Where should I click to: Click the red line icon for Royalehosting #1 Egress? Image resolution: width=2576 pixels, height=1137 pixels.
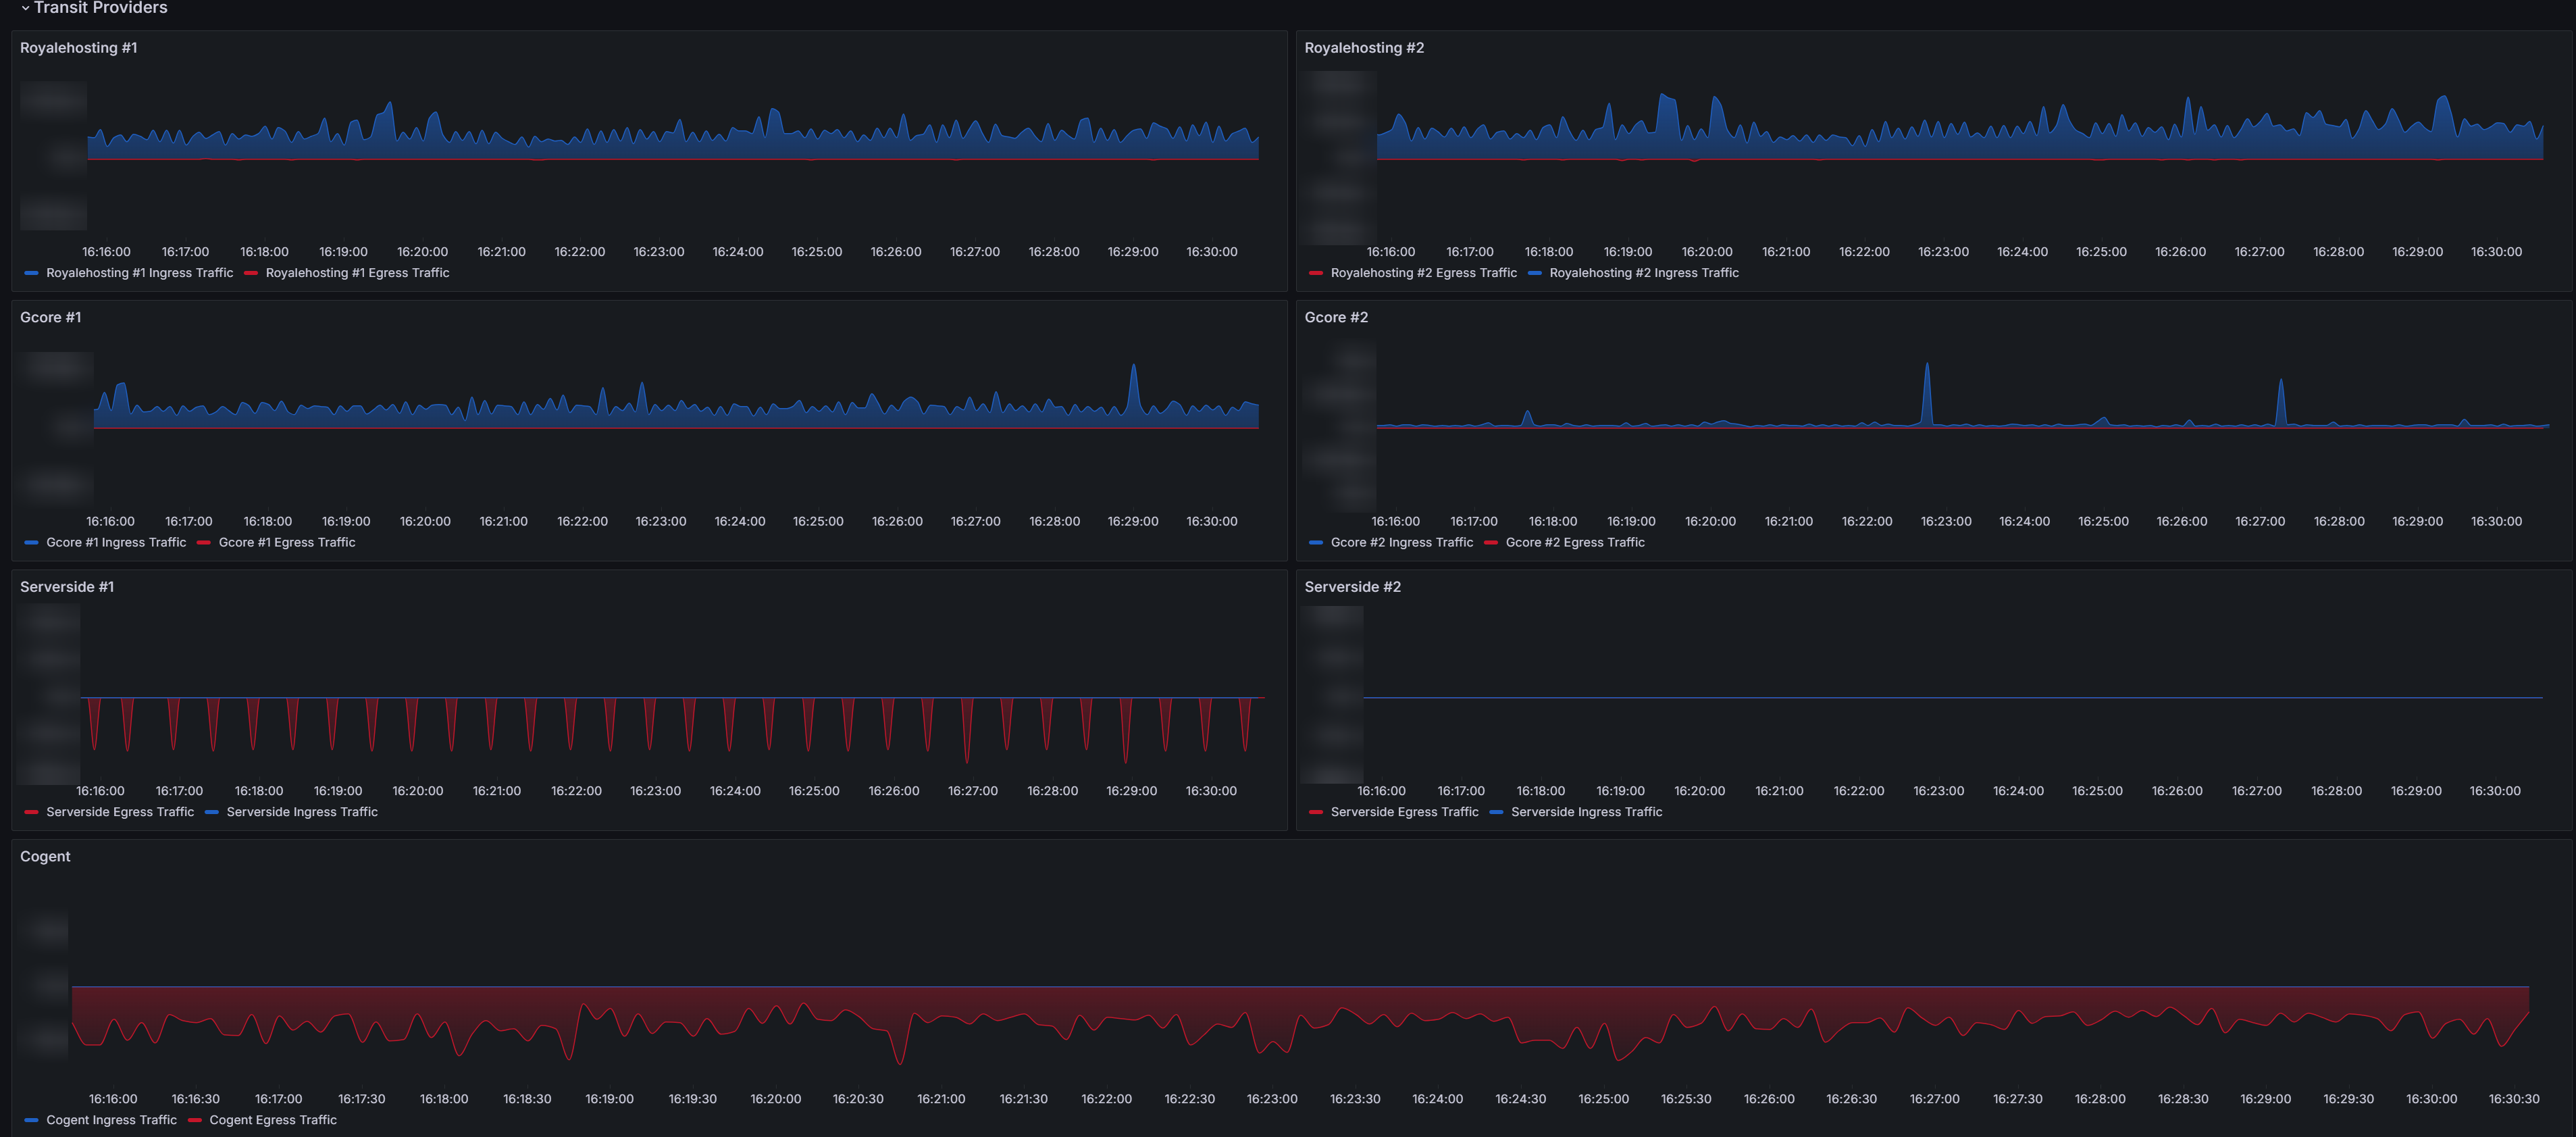click(x=251, y=273)
